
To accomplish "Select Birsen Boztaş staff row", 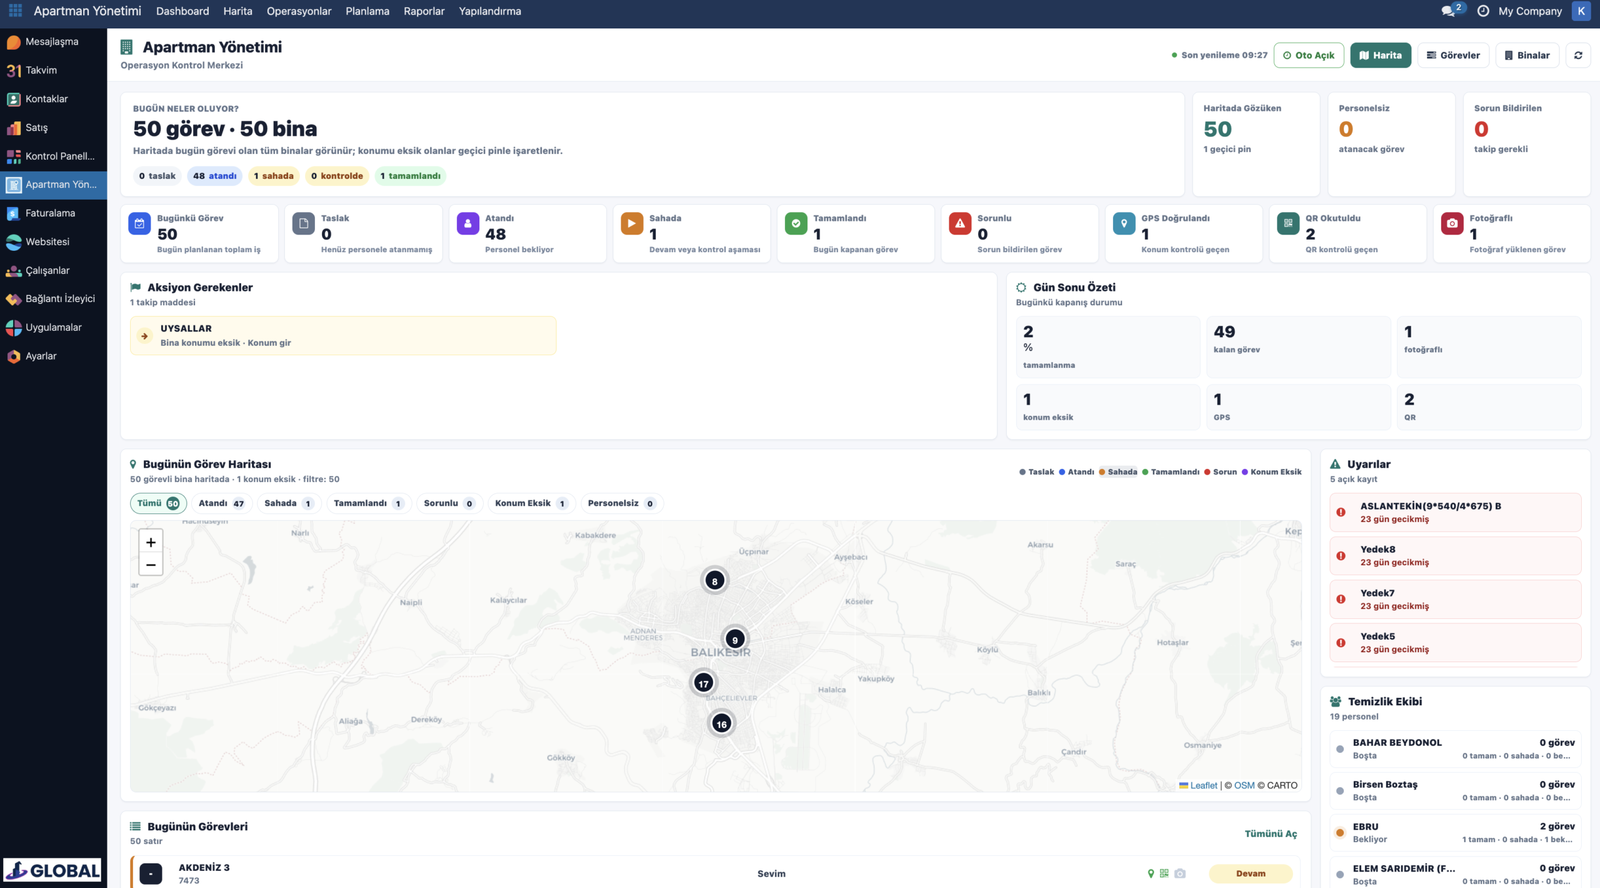I will click(x=1455, y=791).
